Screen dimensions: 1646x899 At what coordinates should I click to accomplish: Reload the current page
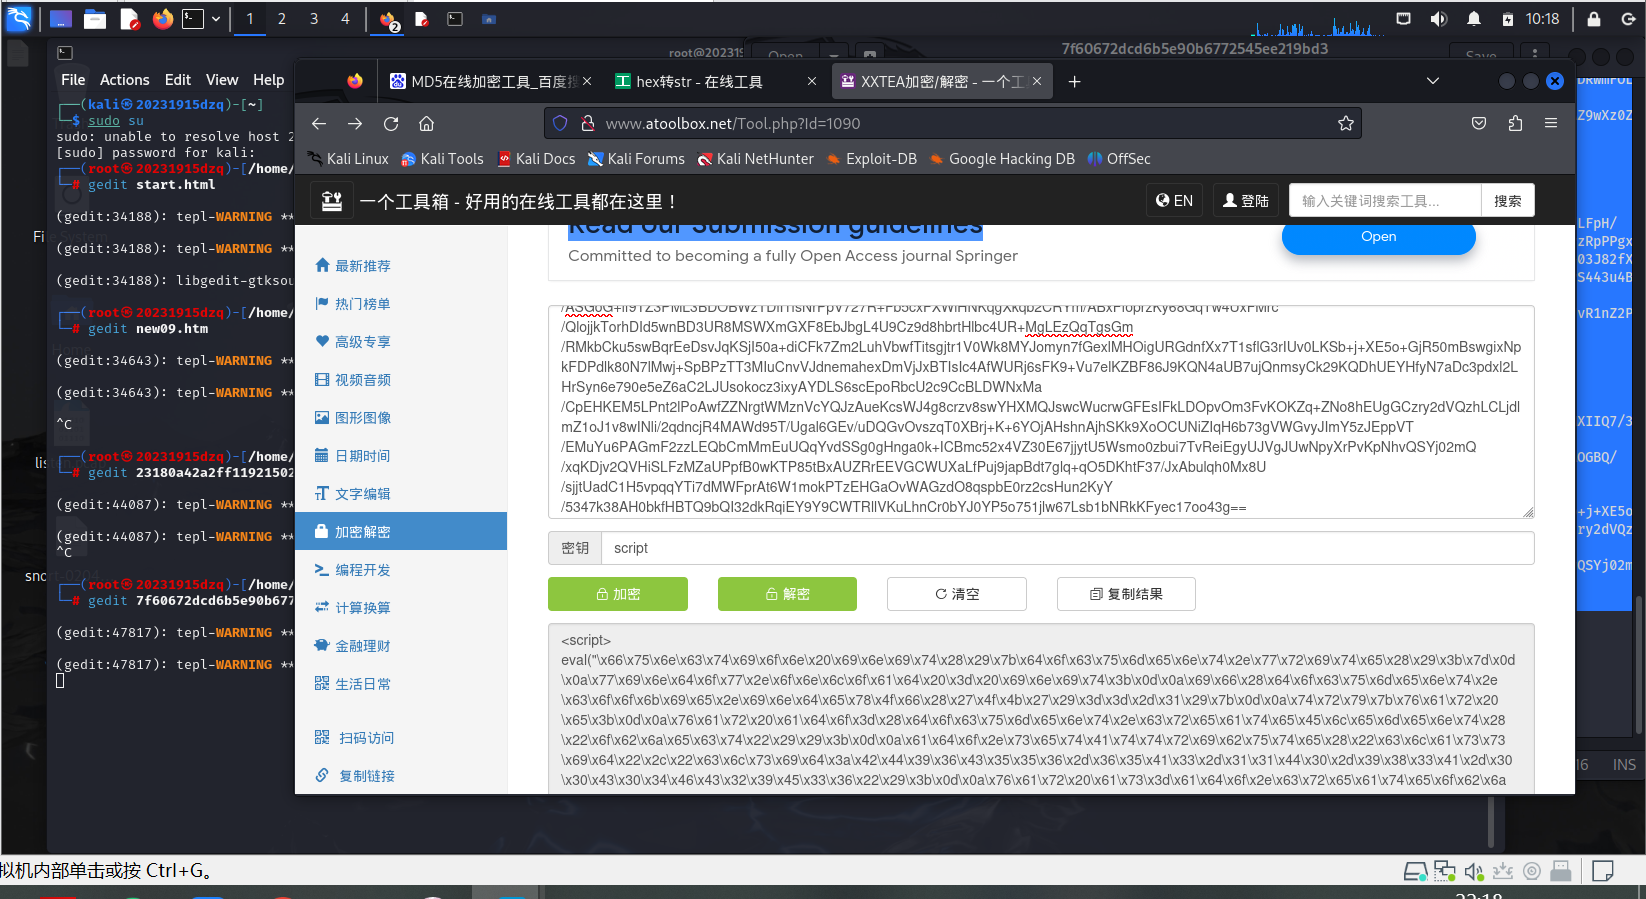pyautogui.click(x=391, y=123)
